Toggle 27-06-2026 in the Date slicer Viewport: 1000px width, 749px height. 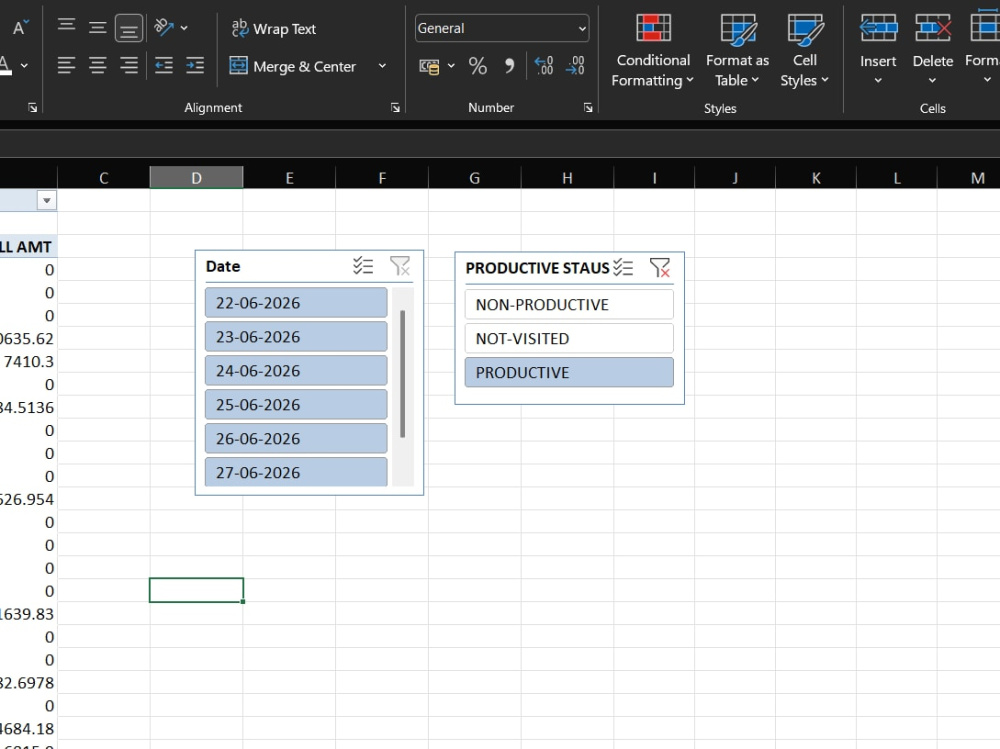(x=296, y=471)
